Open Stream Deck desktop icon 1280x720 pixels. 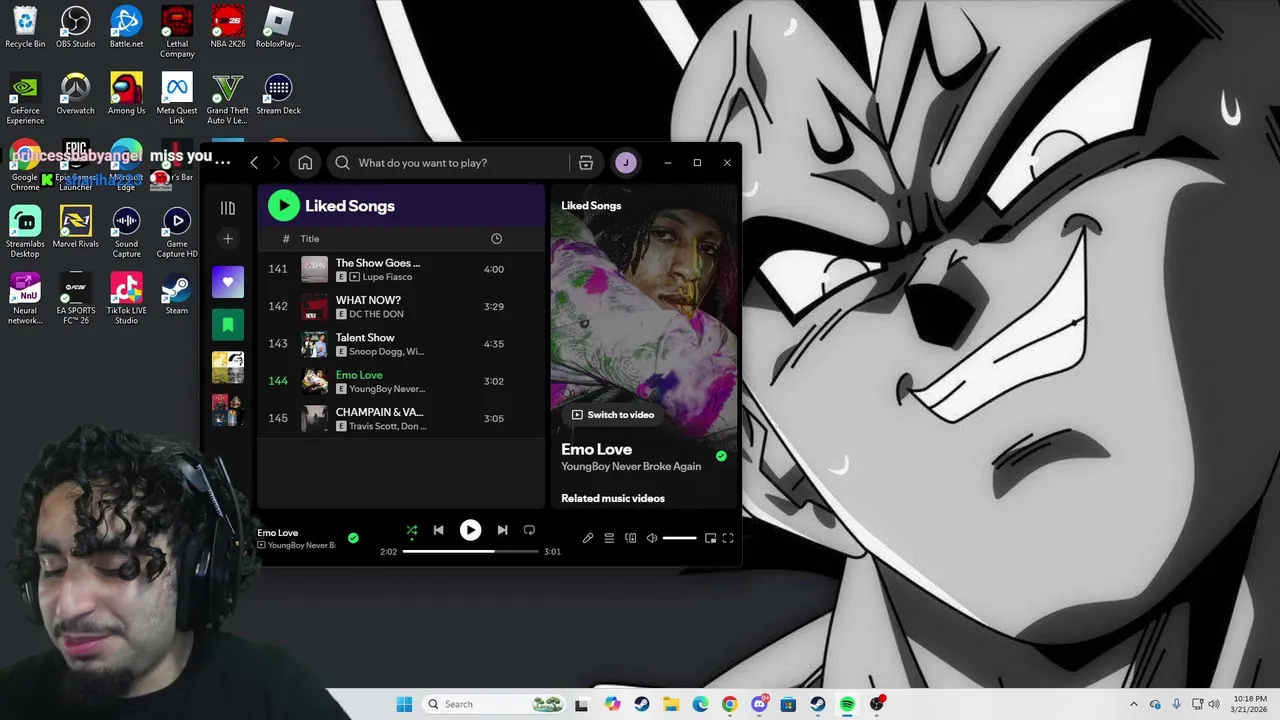(x=278, y=94)
